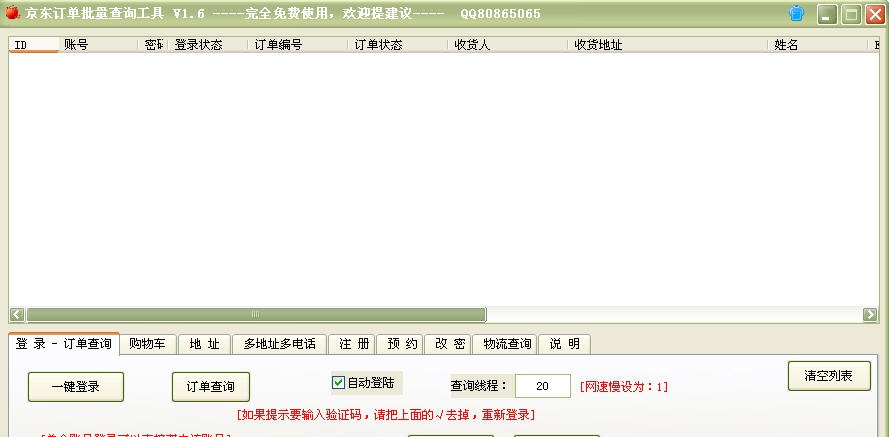This screenshot has height=437, width=889.
Task: Toggle the 自动登陆 checkbox
Action: tap(338, 383)
